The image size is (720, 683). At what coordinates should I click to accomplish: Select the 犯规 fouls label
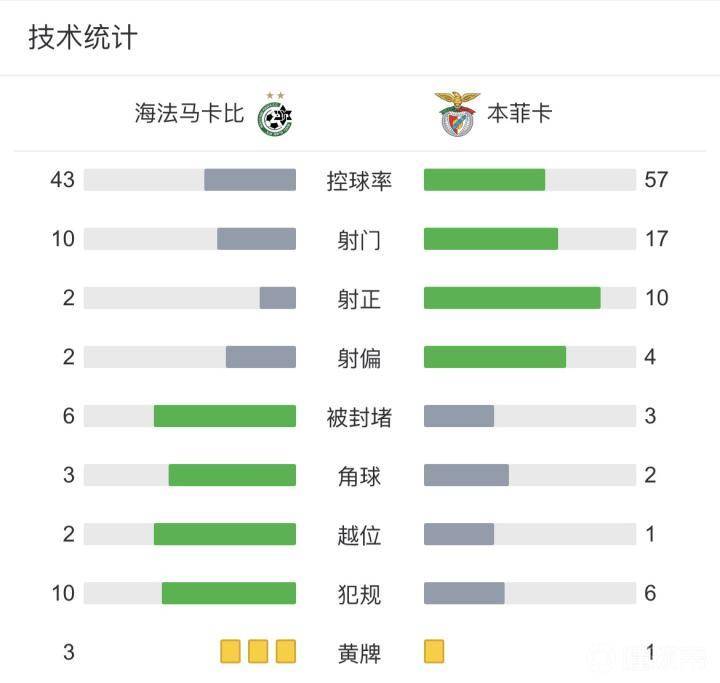[x=359, y=594]
